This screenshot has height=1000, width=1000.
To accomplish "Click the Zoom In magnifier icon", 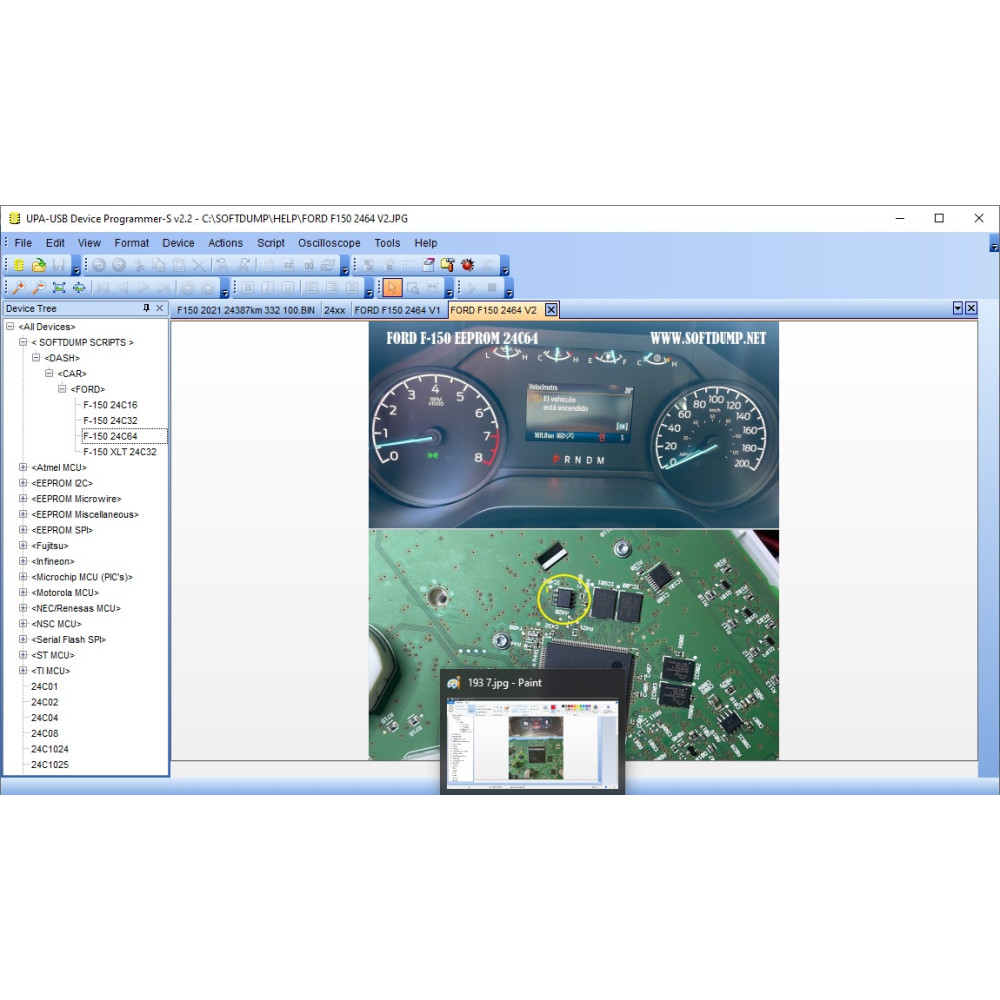I will 19,288.
